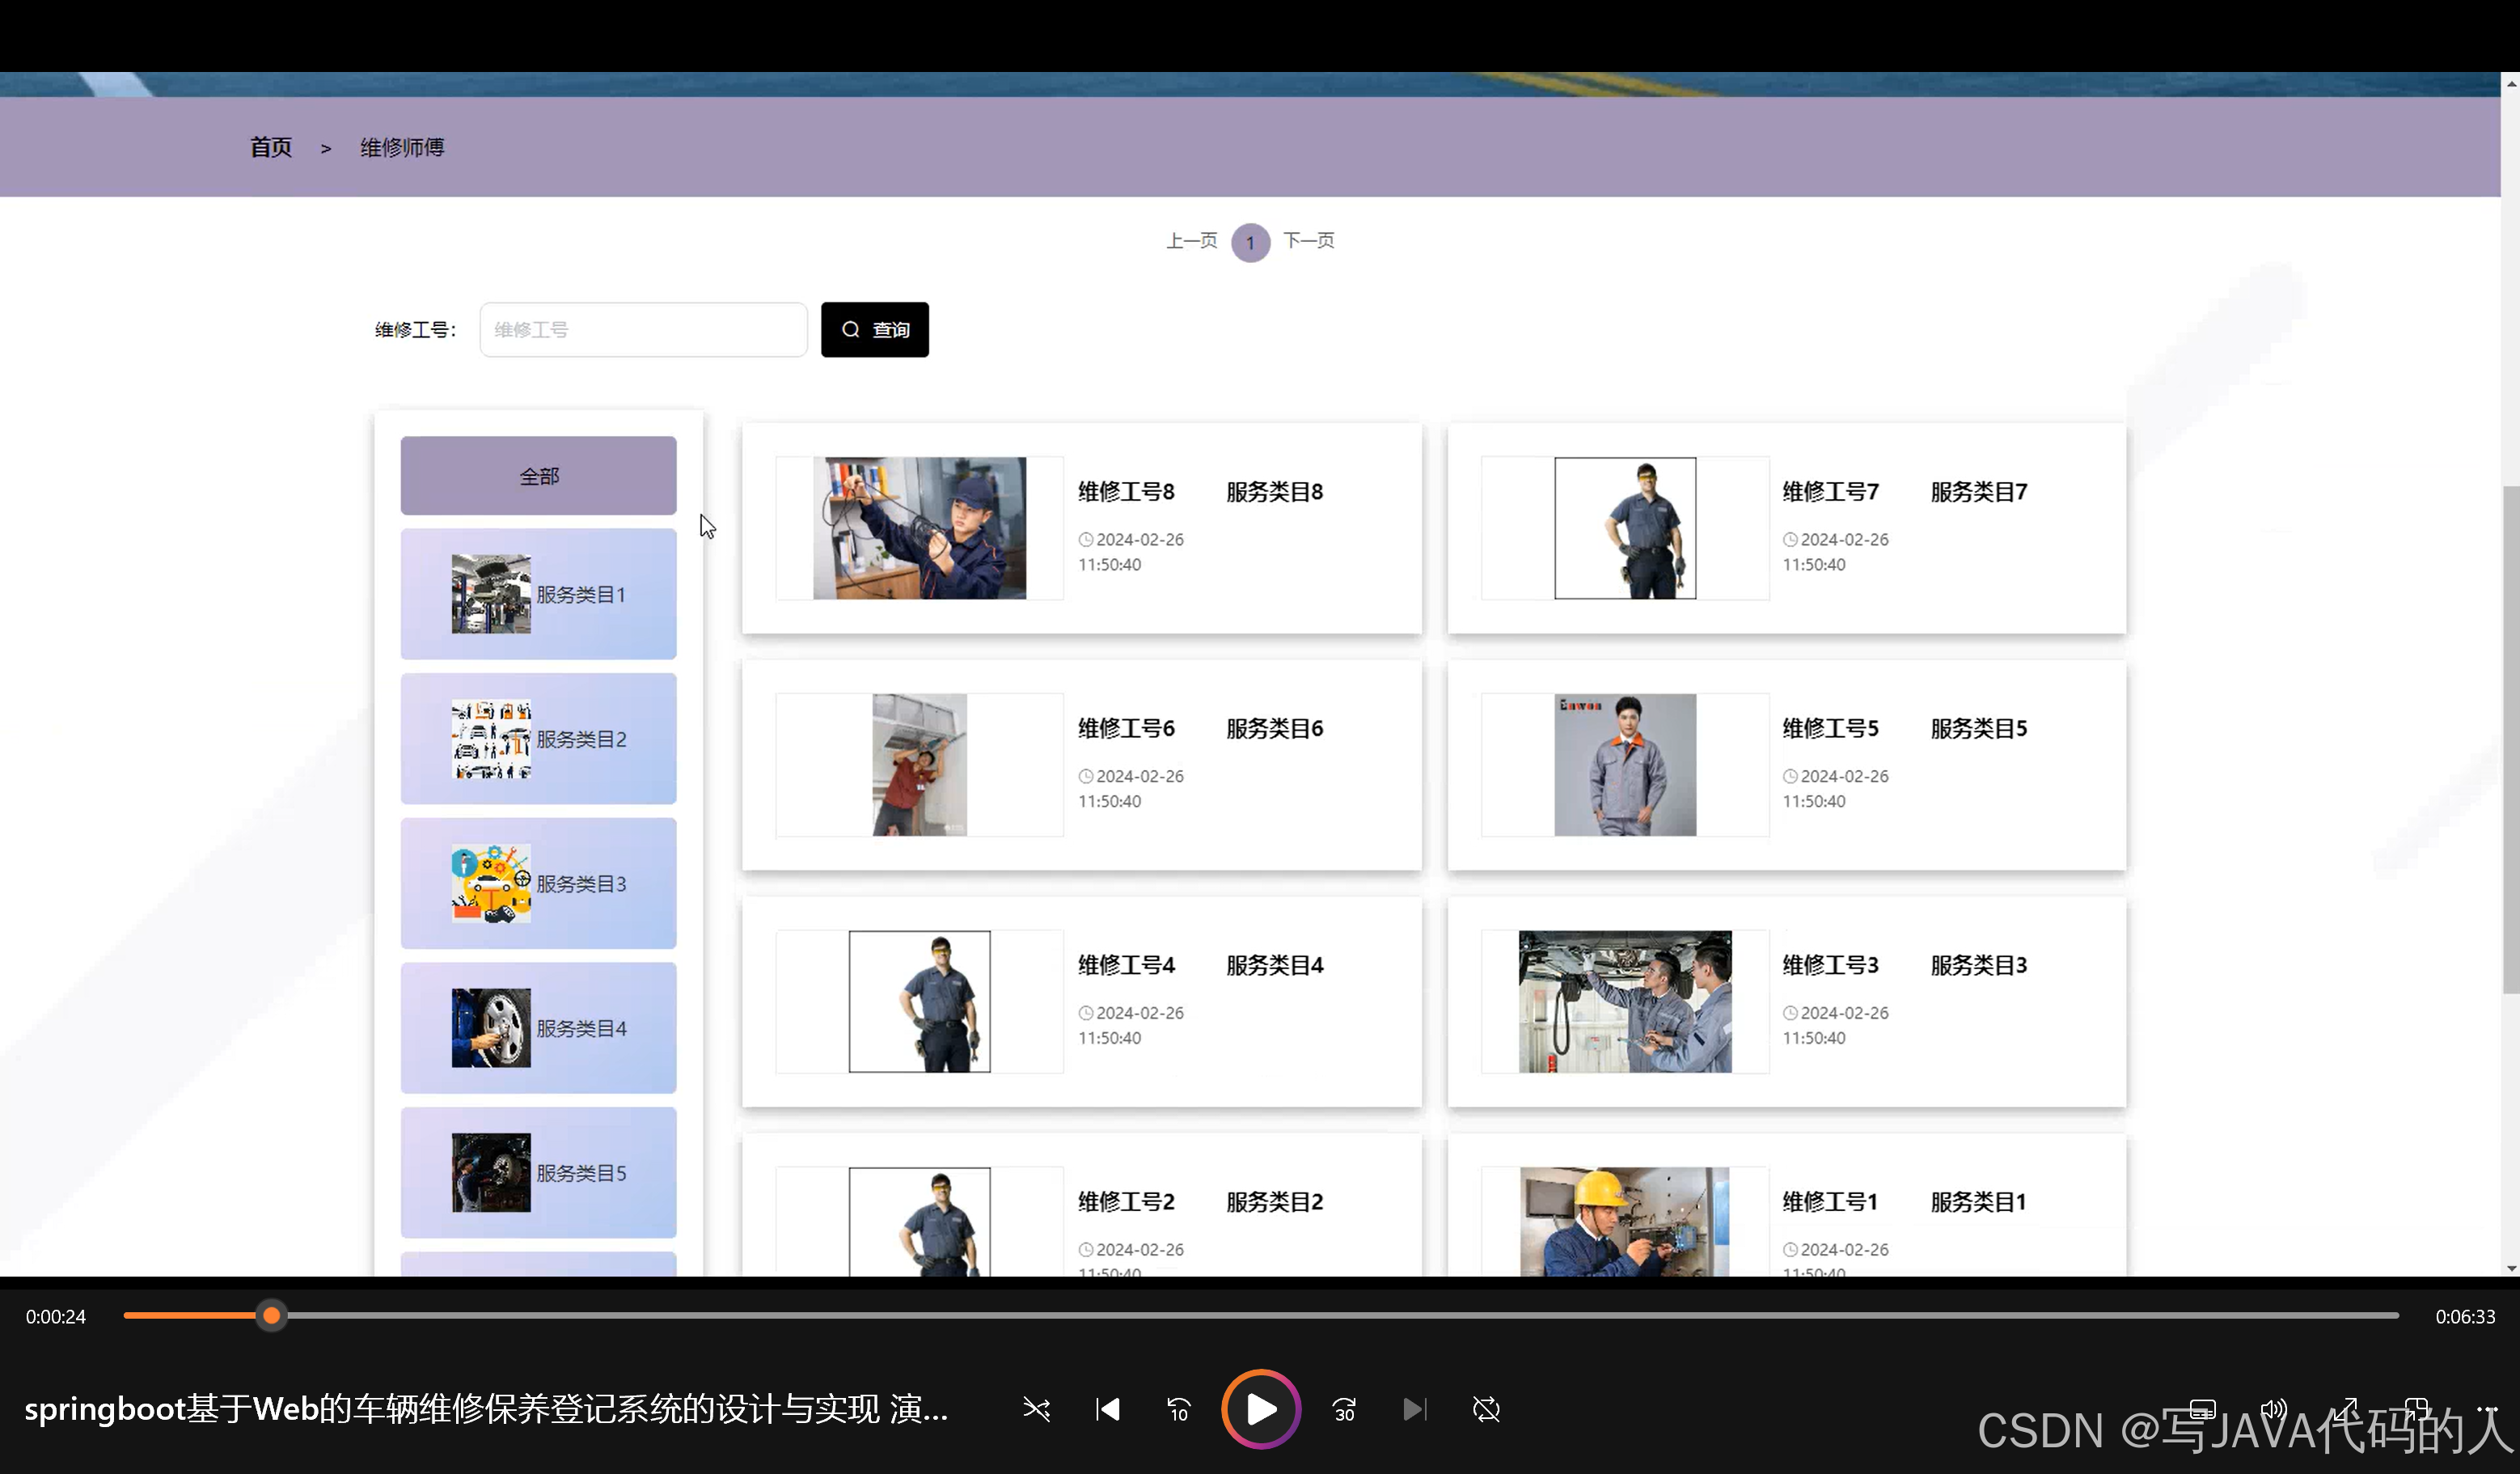
Task: Click the 维修工号5 title text
Action: [1831, 729]
